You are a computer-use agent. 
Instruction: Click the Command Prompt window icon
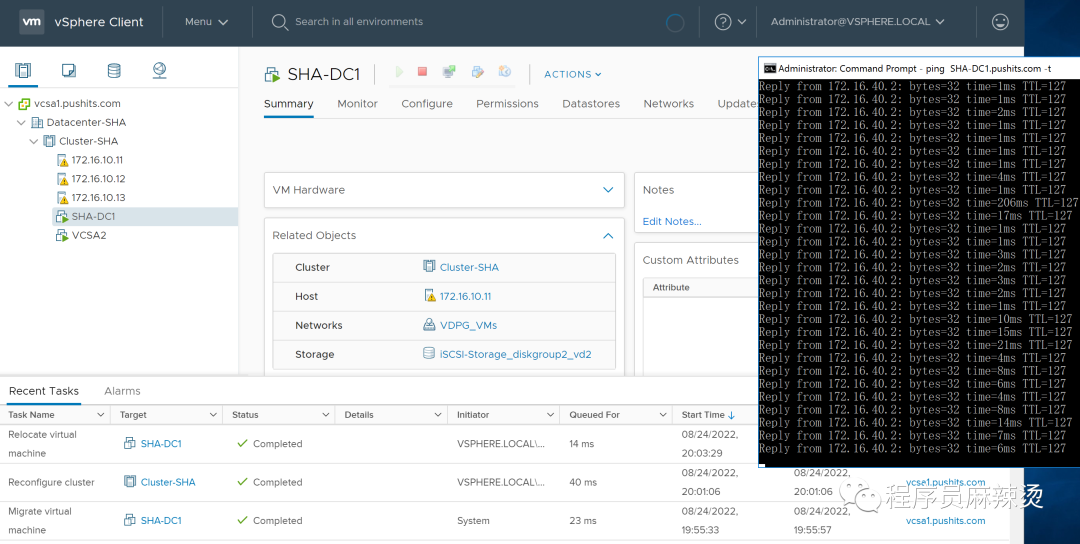tap(769, 69)
